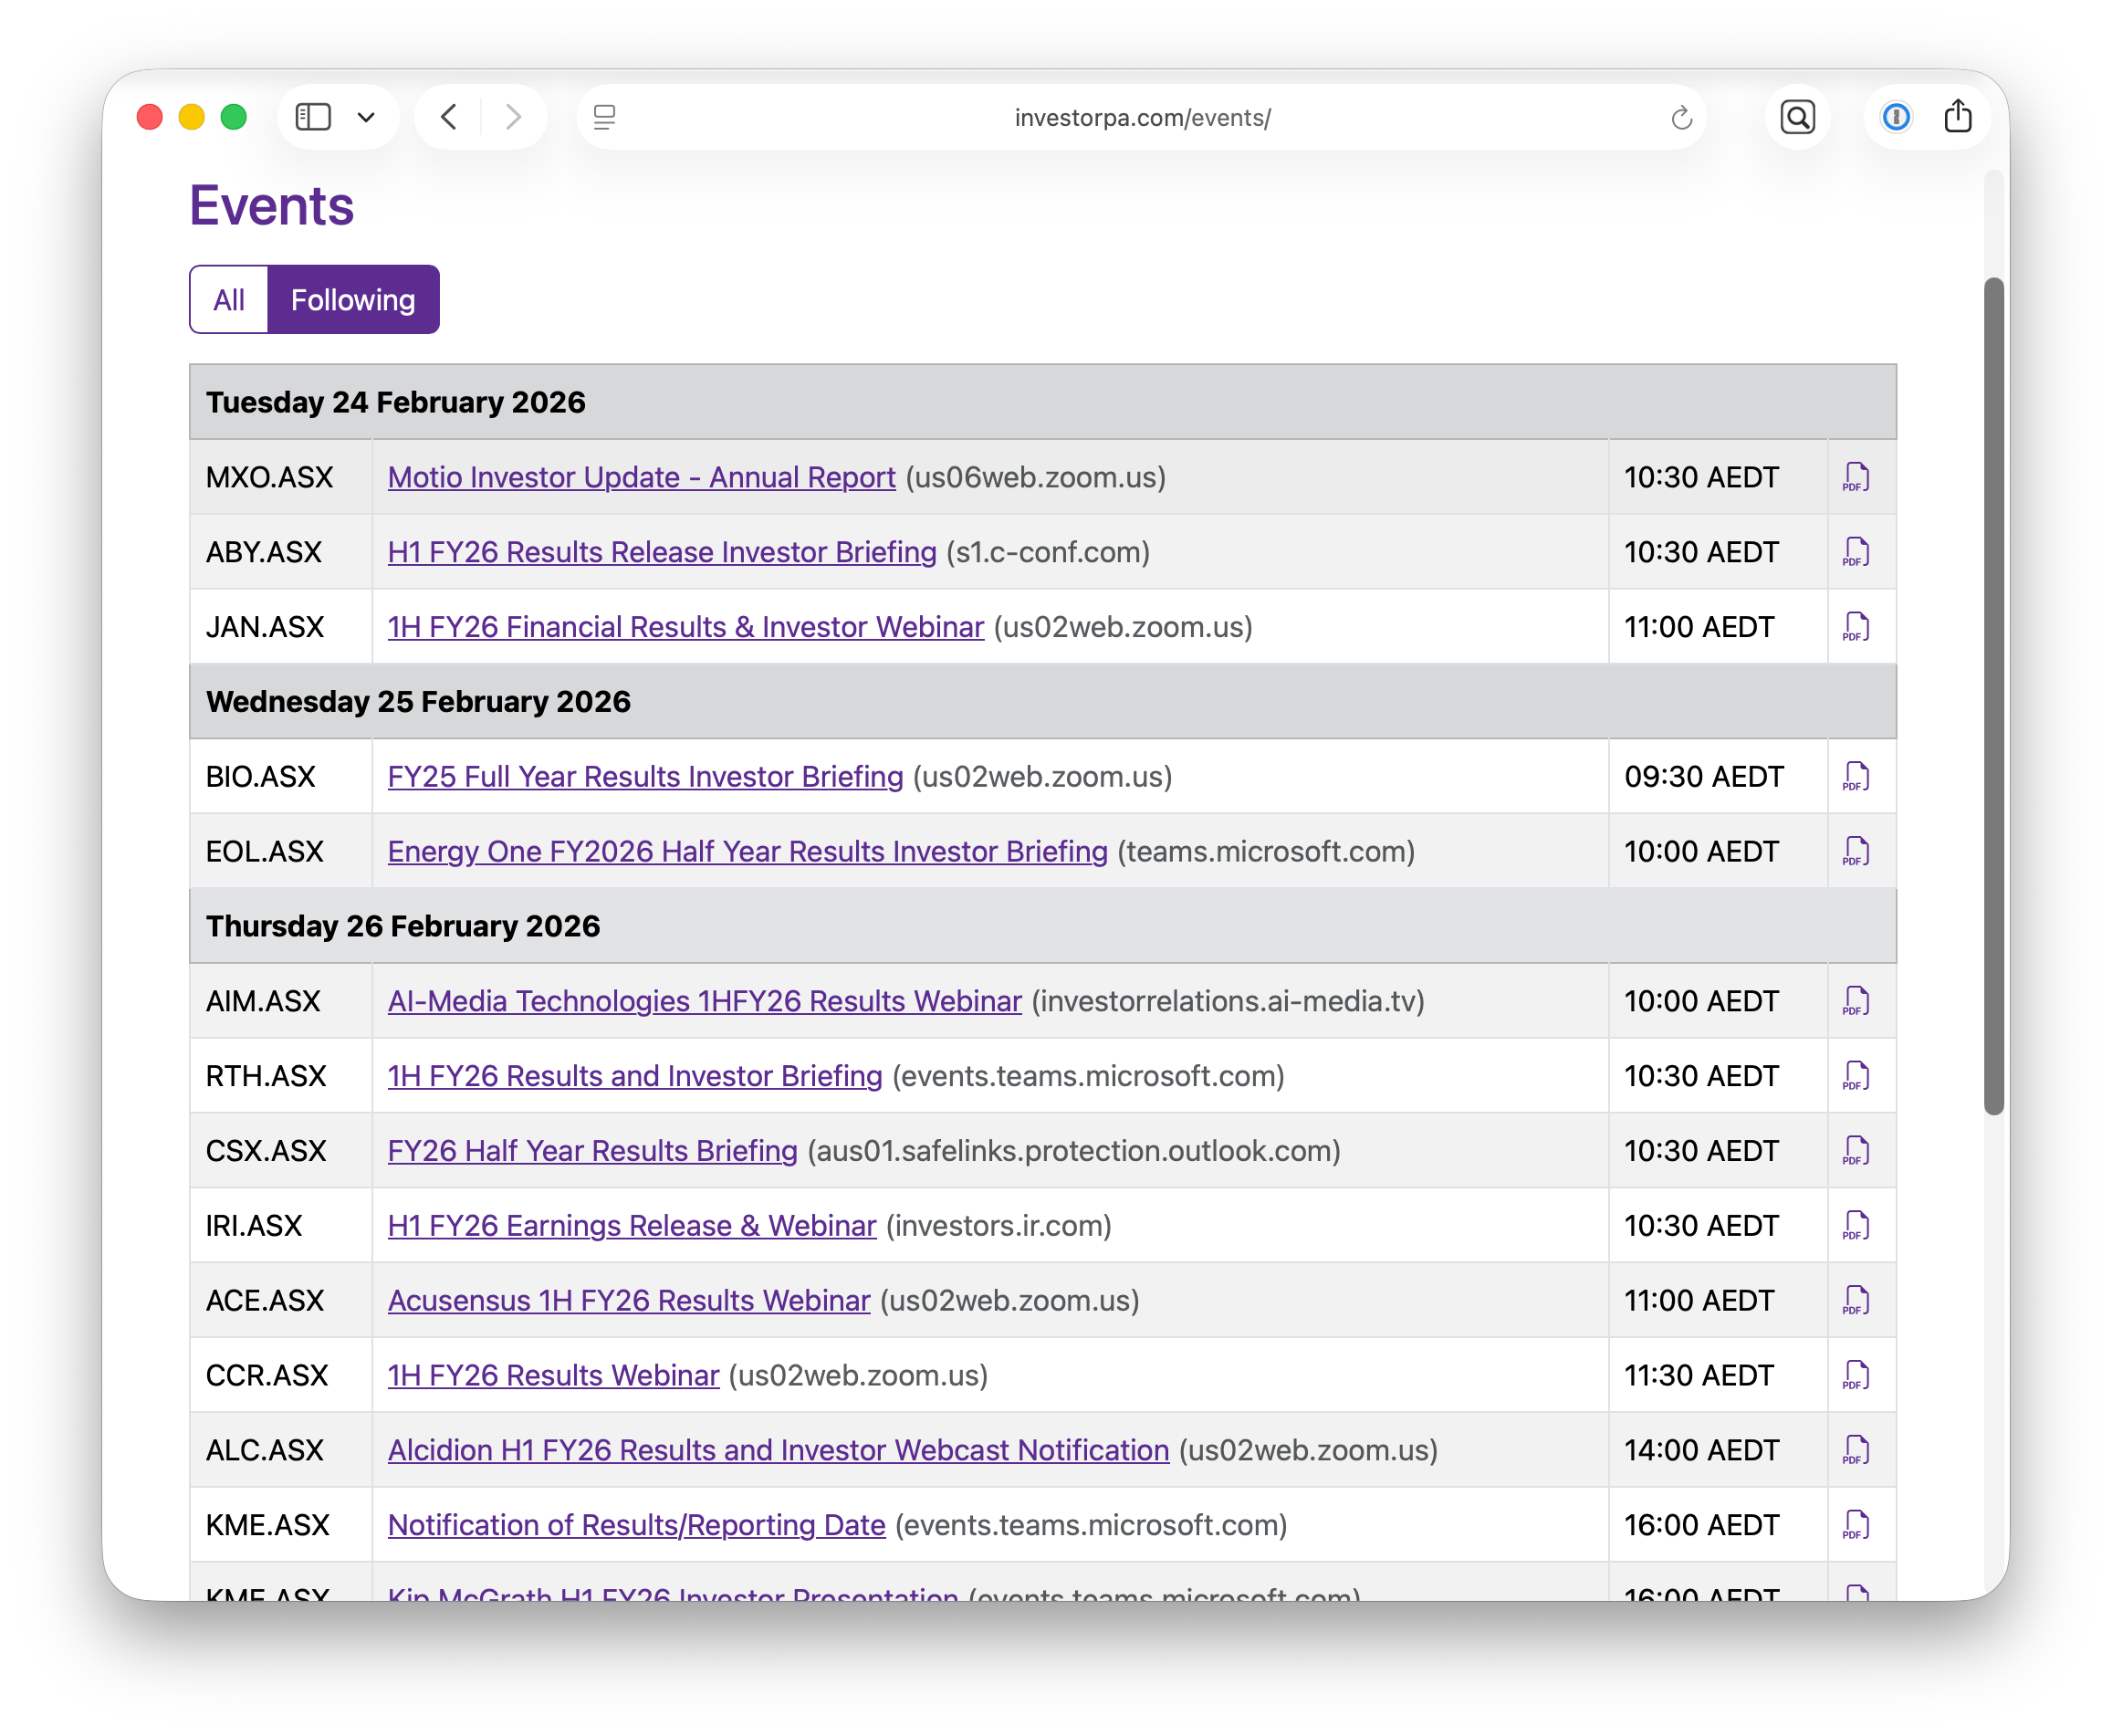The height and width of the screenshot is (1736, 2112).
Task: Download the PDF for the Alcidion webcast event
Action: pyautogui.click(x=1855, y=1449)
